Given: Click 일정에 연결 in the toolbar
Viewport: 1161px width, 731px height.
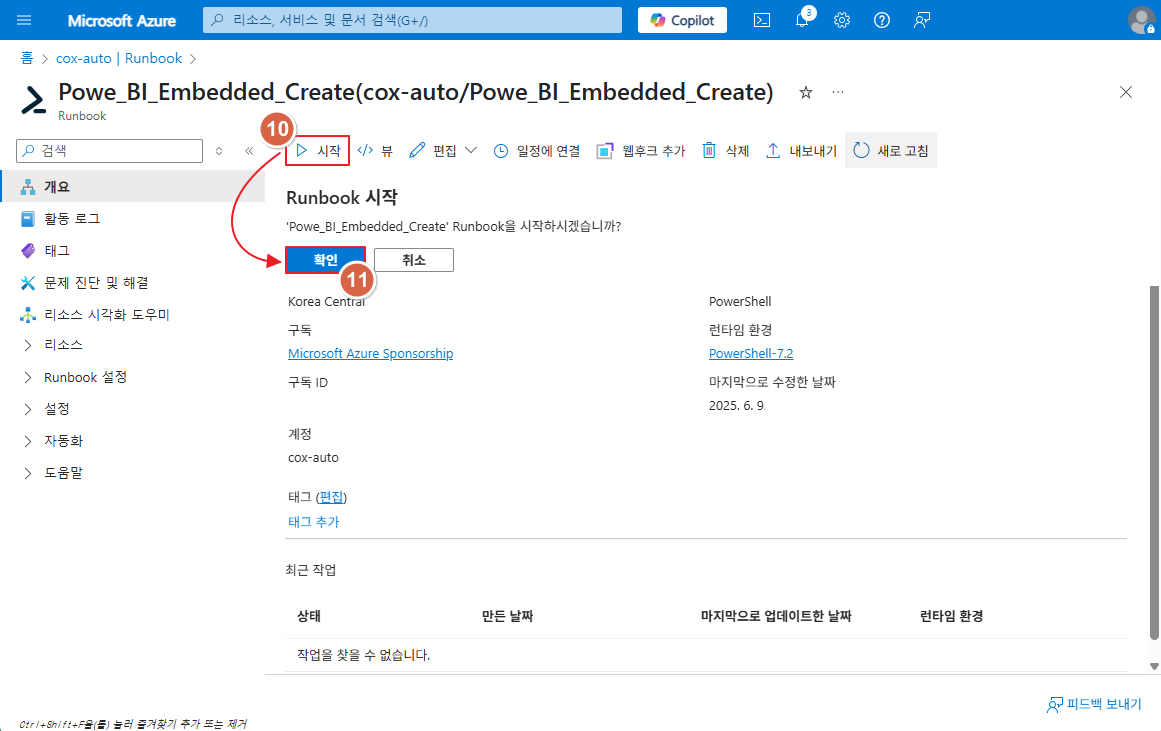Looking at the screenshot, I should [537, 150].
